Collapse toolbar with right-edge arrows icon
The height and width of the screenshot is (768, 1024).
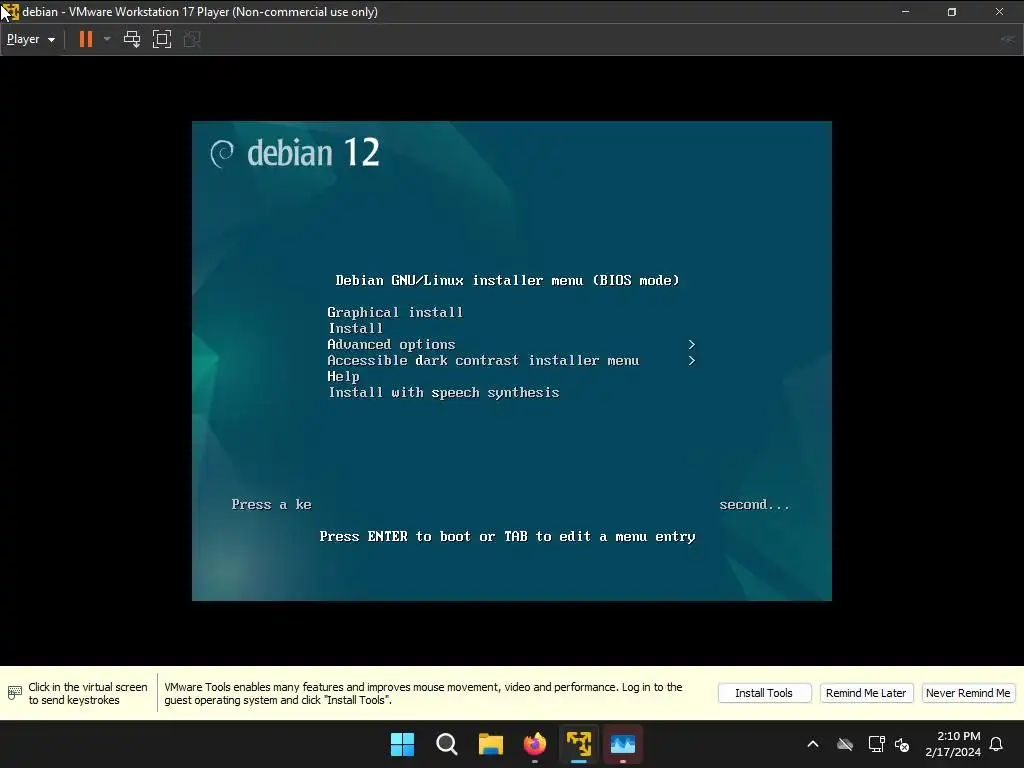pos(1008,39)
